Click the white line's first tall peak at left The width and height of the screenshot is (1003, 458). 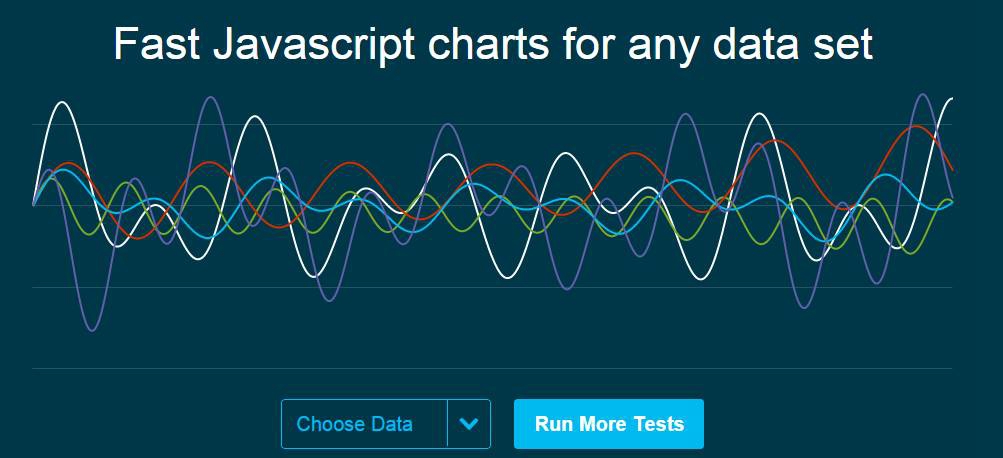click(x=62, y=102)
